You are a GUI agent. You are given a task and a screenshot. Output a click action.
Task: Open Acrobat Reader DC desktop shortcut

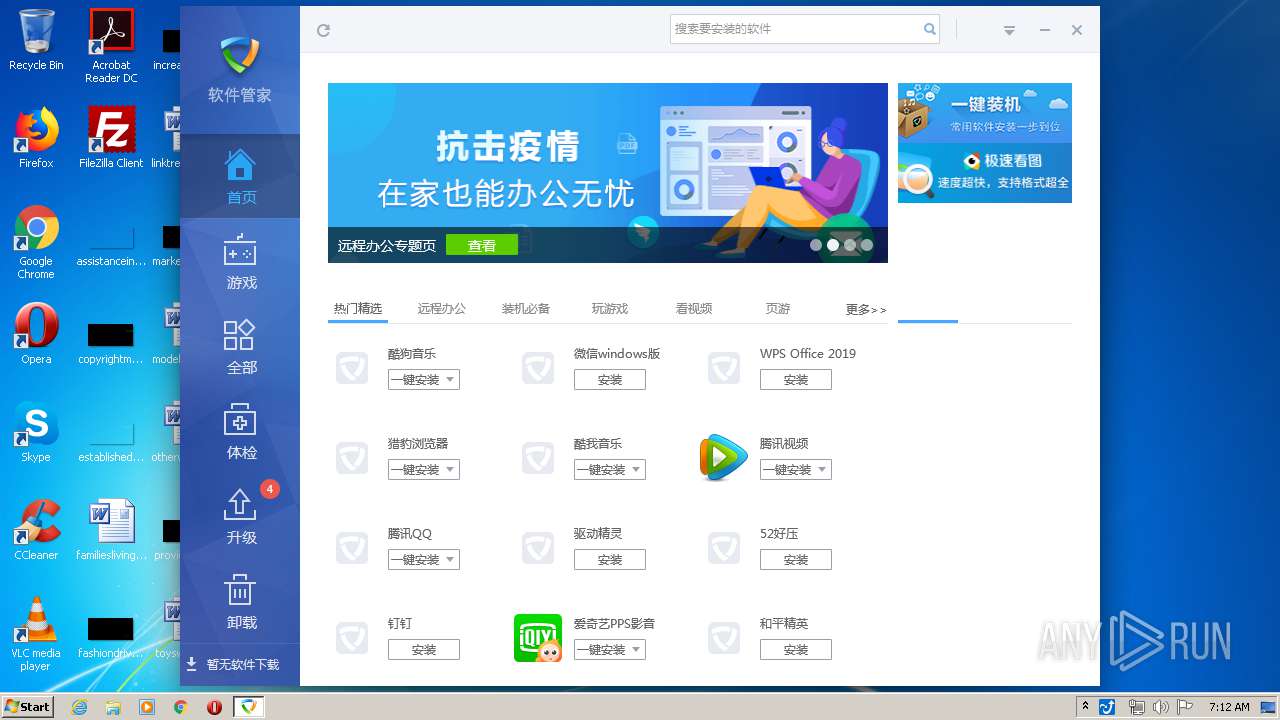[x=111, y=46]
